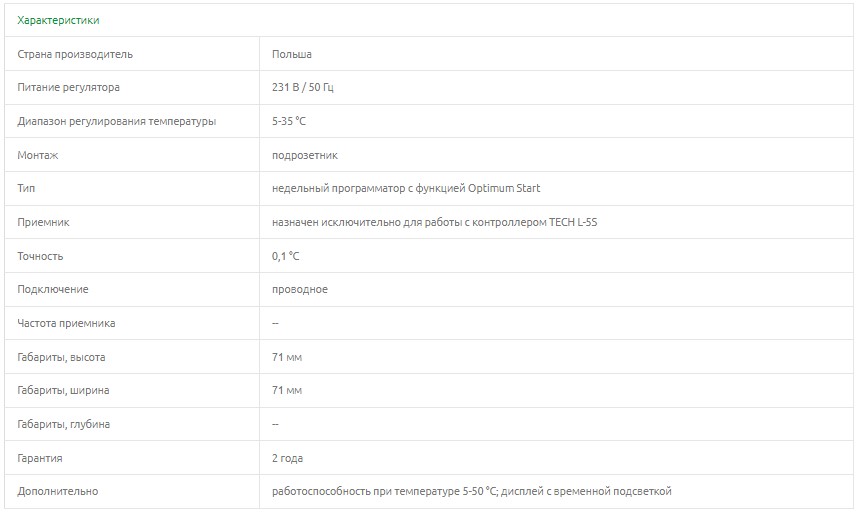Select the проводное connection value
Viewport: 860px width, 512px height.
(x=300, y=289)
